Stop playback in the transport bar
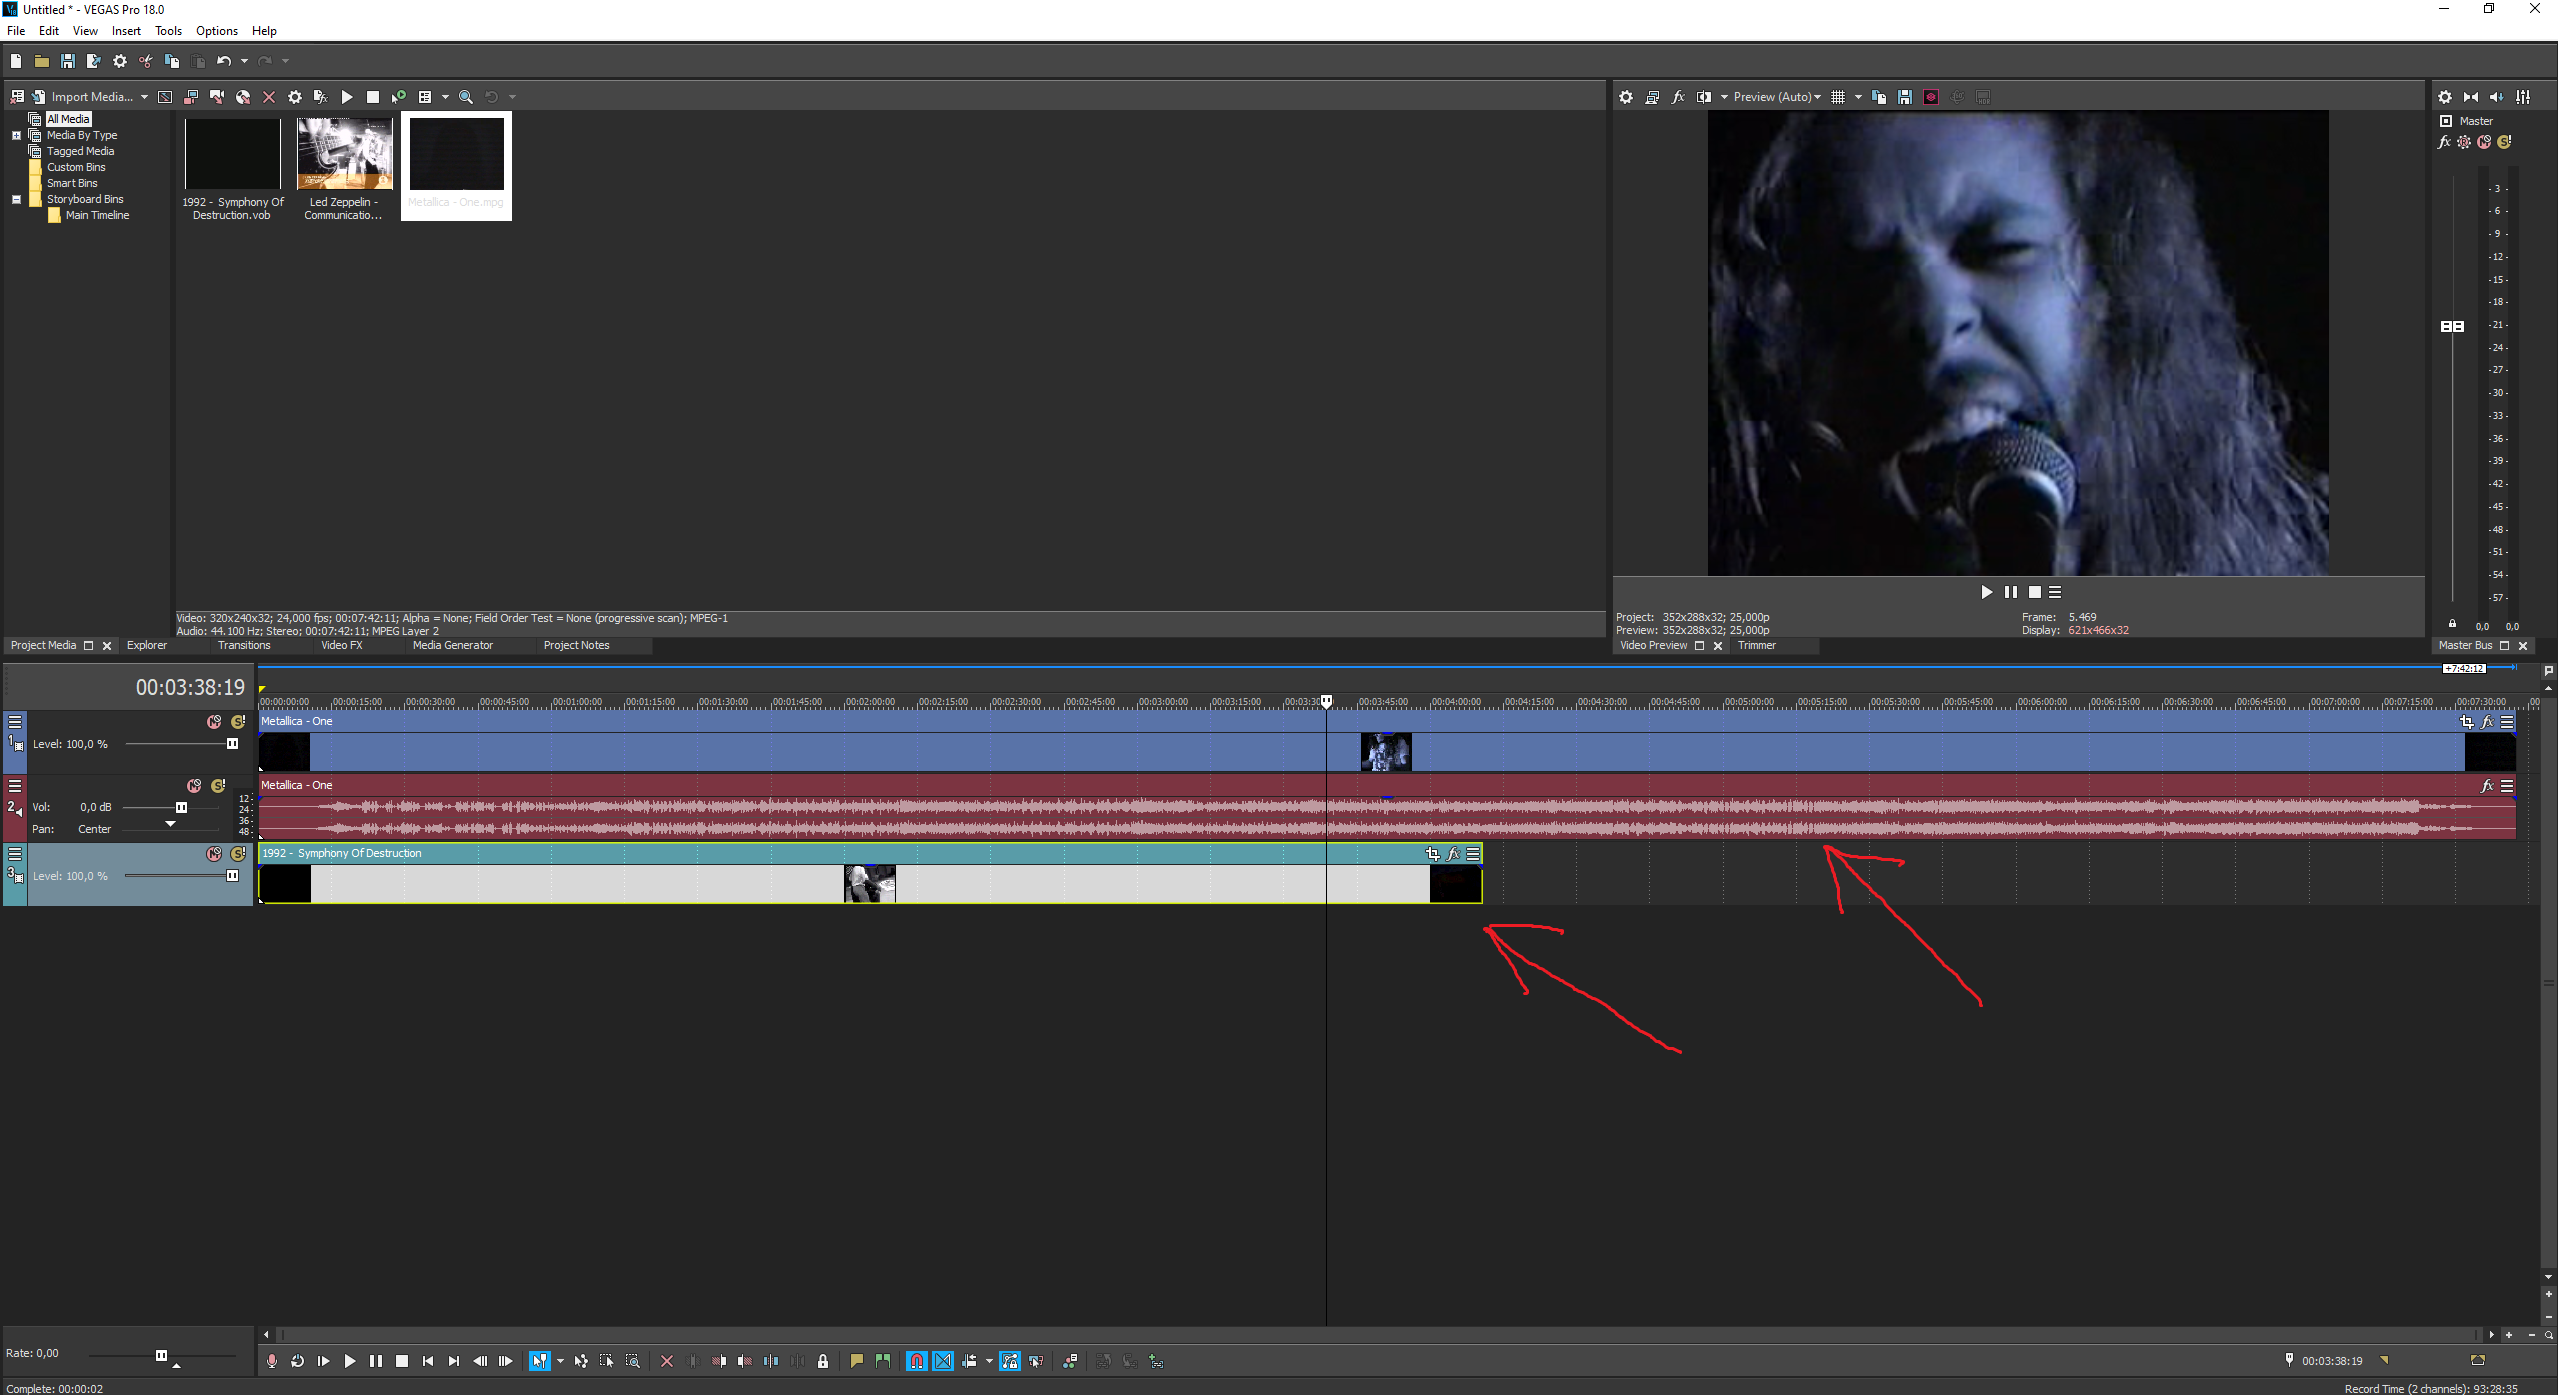Image resolution: width=2558 pixels, height=1395 pixels. pyautogui.click(x=402, y=1361)
